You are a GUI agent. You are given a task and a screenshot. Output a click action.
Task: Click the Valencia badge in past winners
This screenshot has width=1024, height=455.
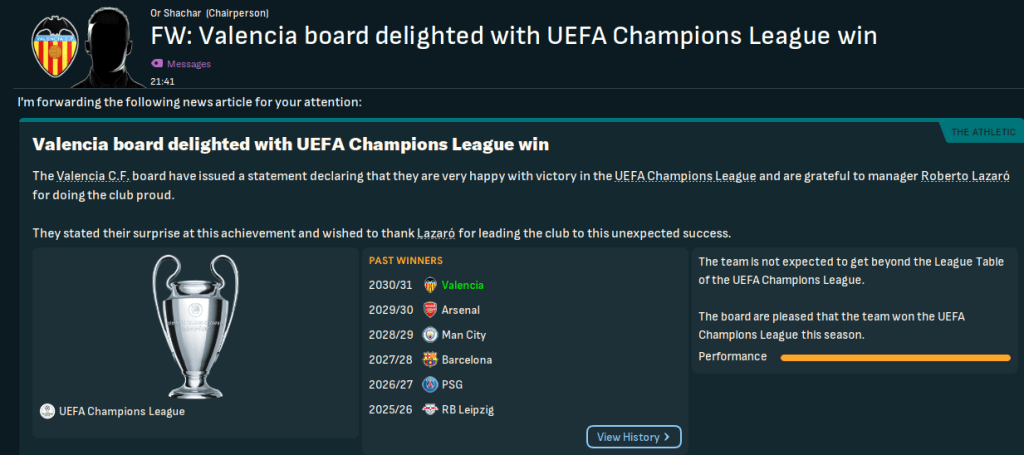pyautogui.click(x=430, y=285)
